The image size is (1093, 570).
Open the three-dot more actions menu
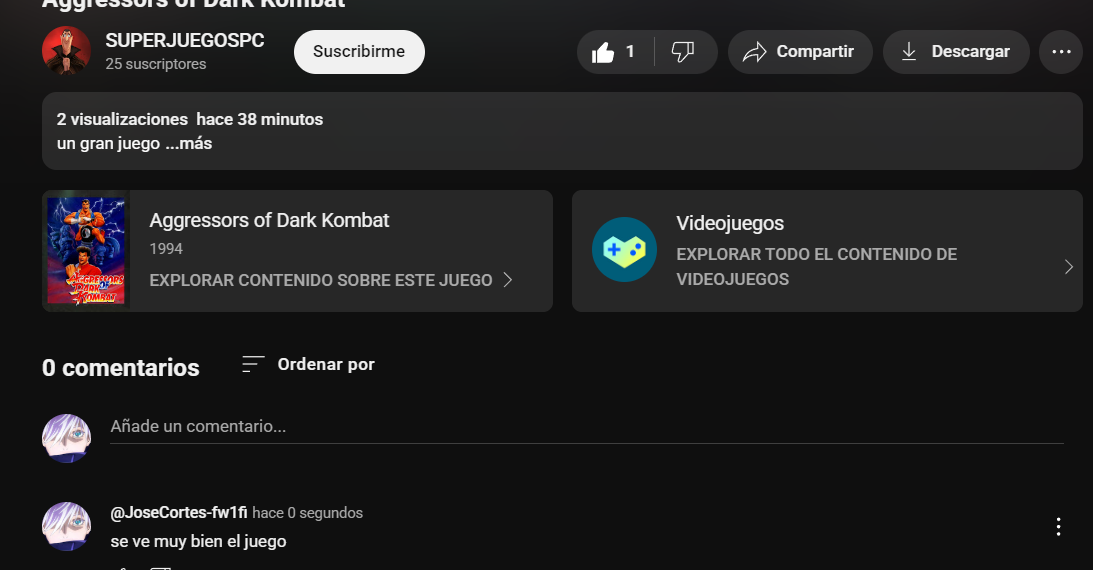(x=1061, y=52)
